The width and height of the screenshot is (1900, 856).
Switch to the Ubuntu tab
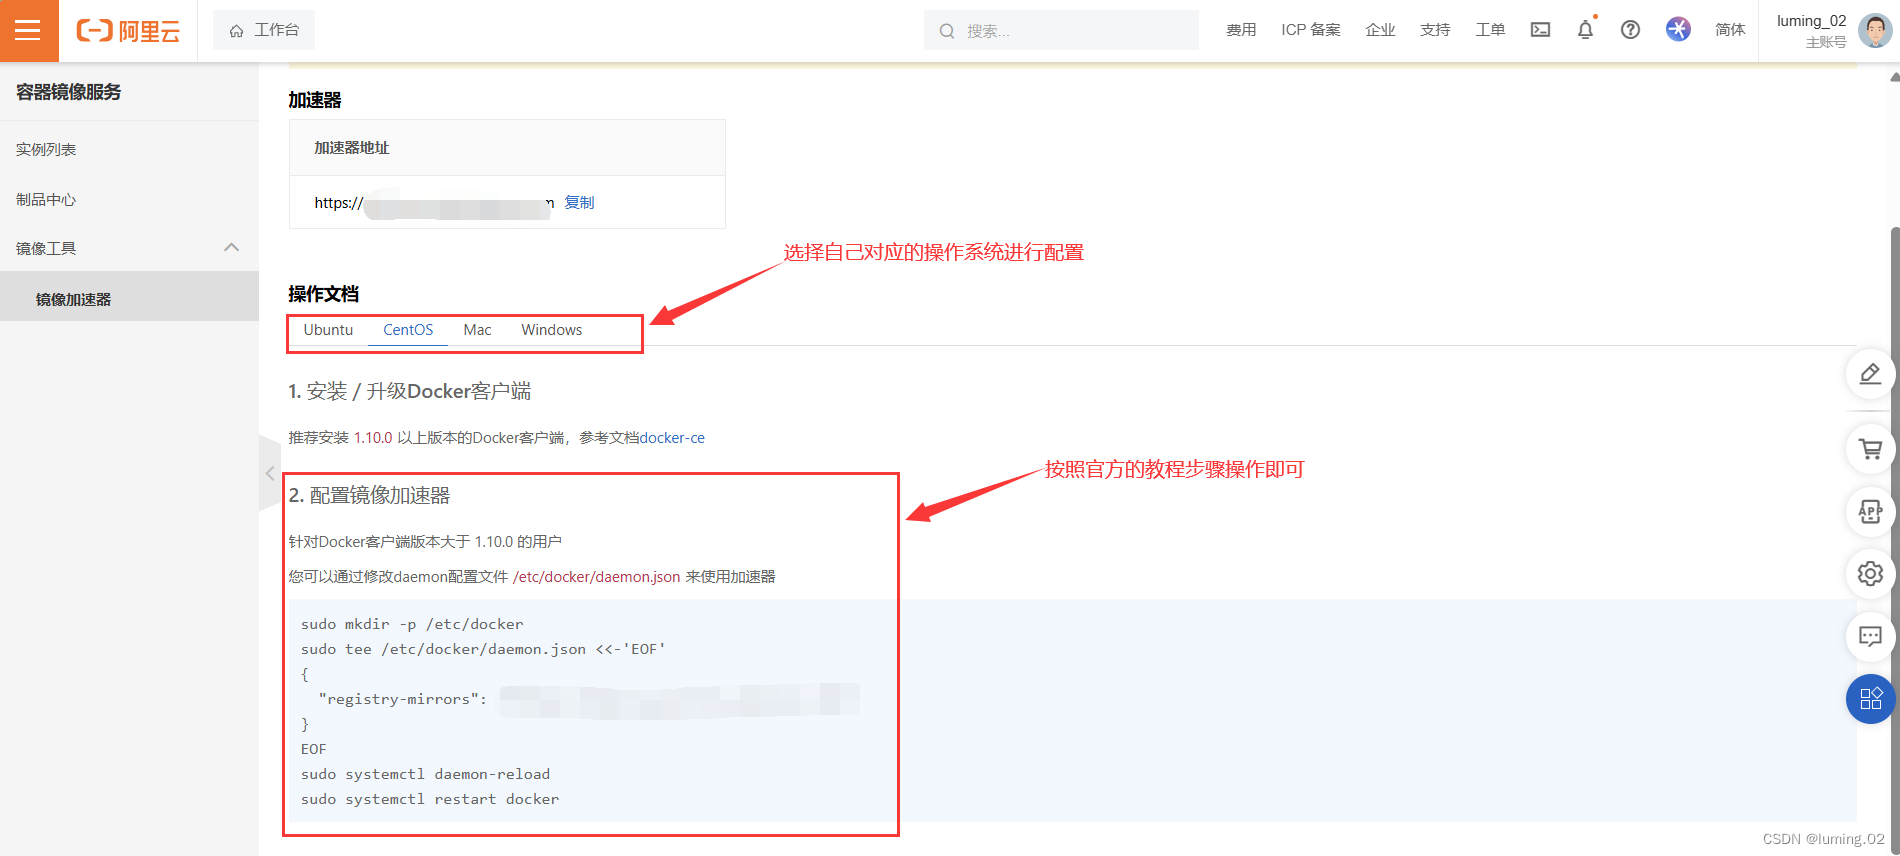(328, 330)
